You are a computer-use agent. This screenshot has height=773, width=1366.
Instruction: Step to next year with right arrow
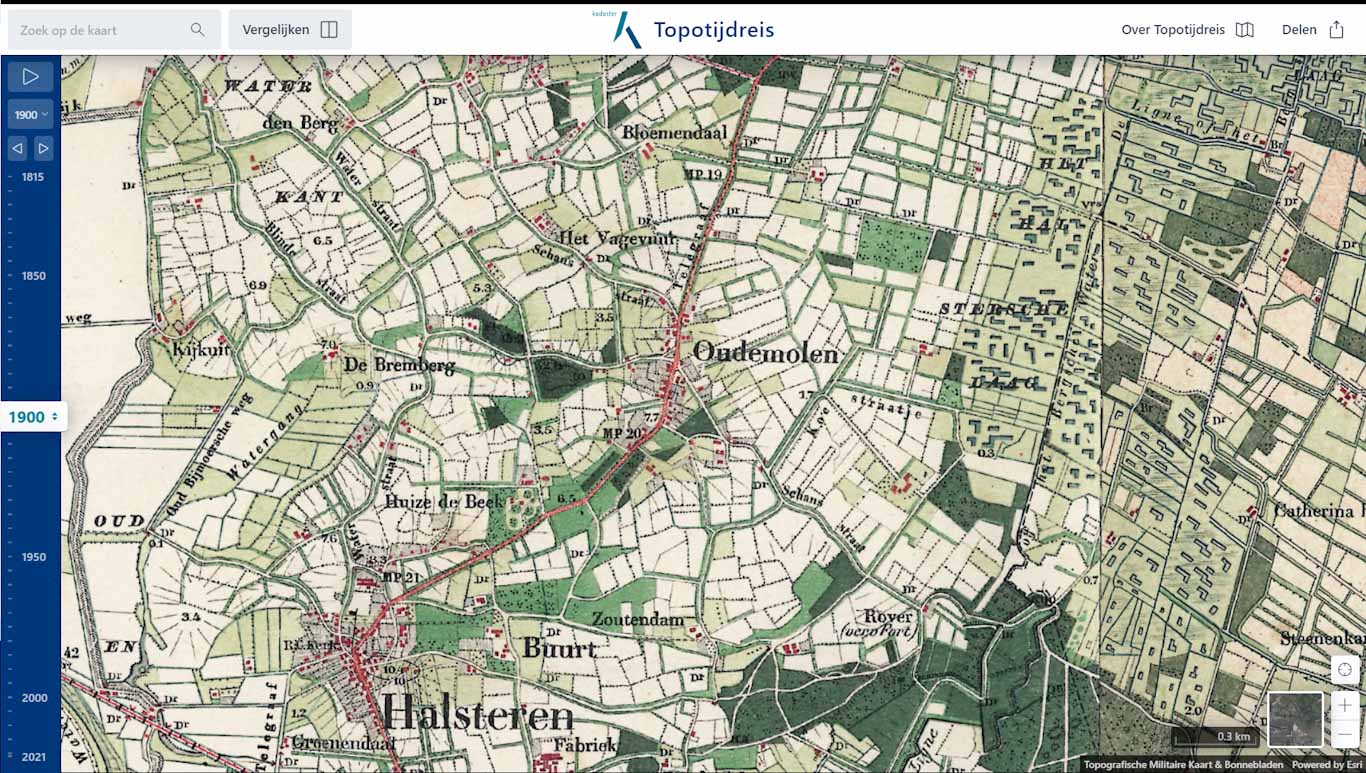click(43, 148)
